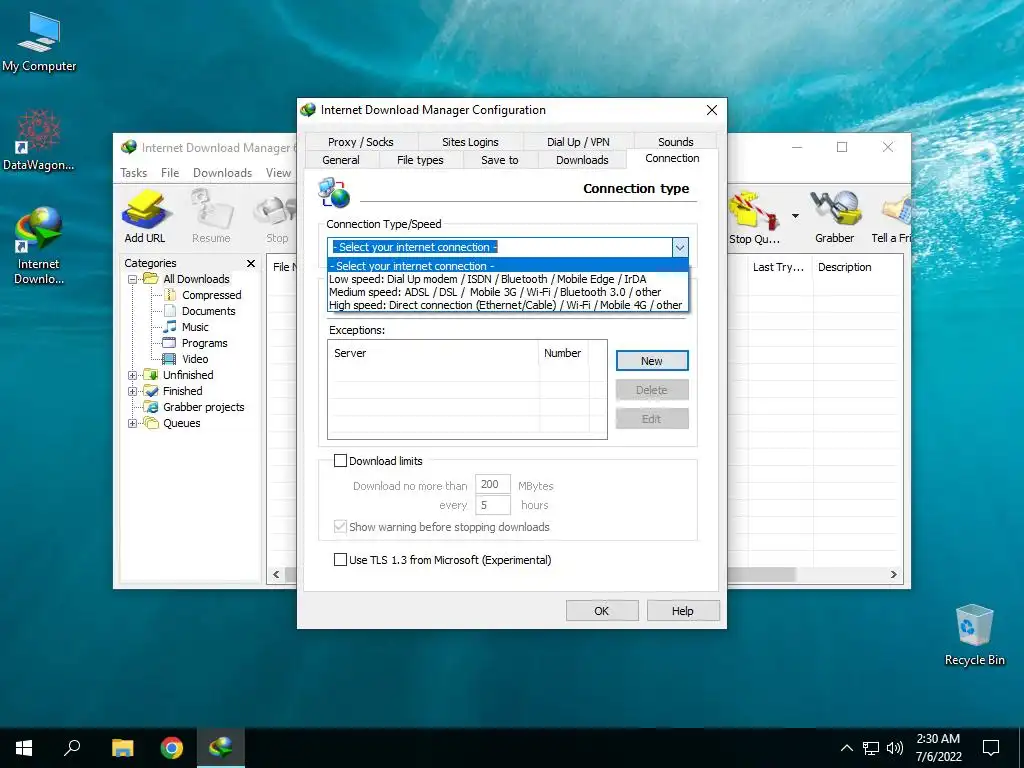Show hidden tray icons chevron

[846, 748]
